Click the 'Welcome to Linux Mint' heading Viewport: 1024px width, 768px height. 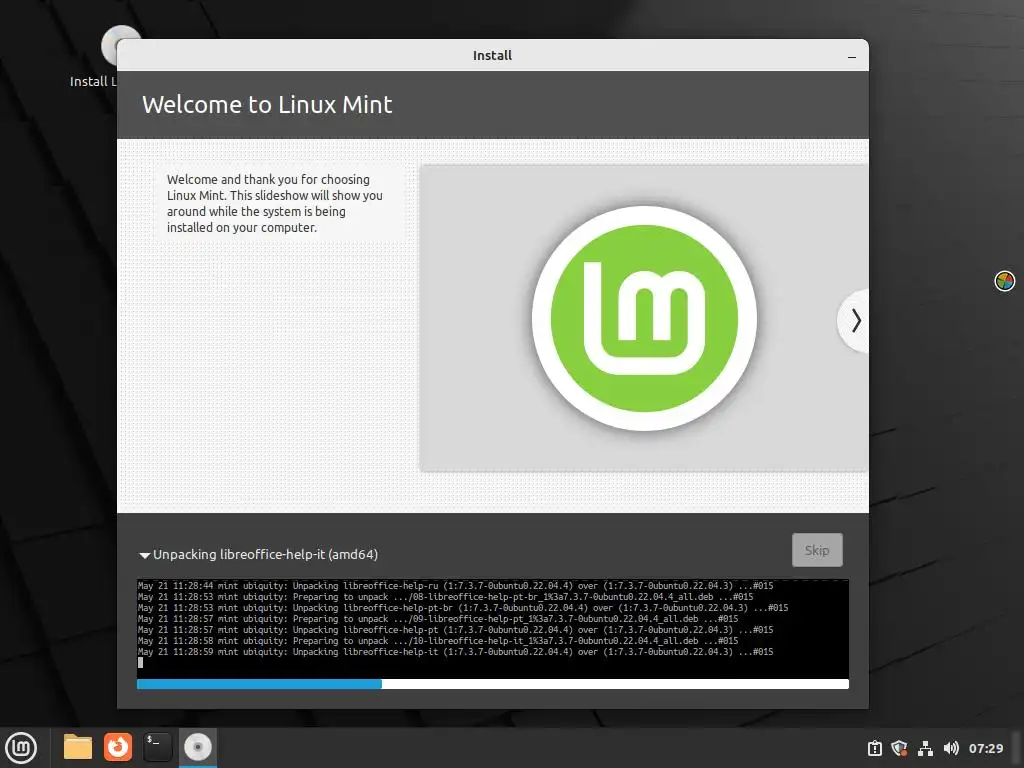tap(267, 104)
